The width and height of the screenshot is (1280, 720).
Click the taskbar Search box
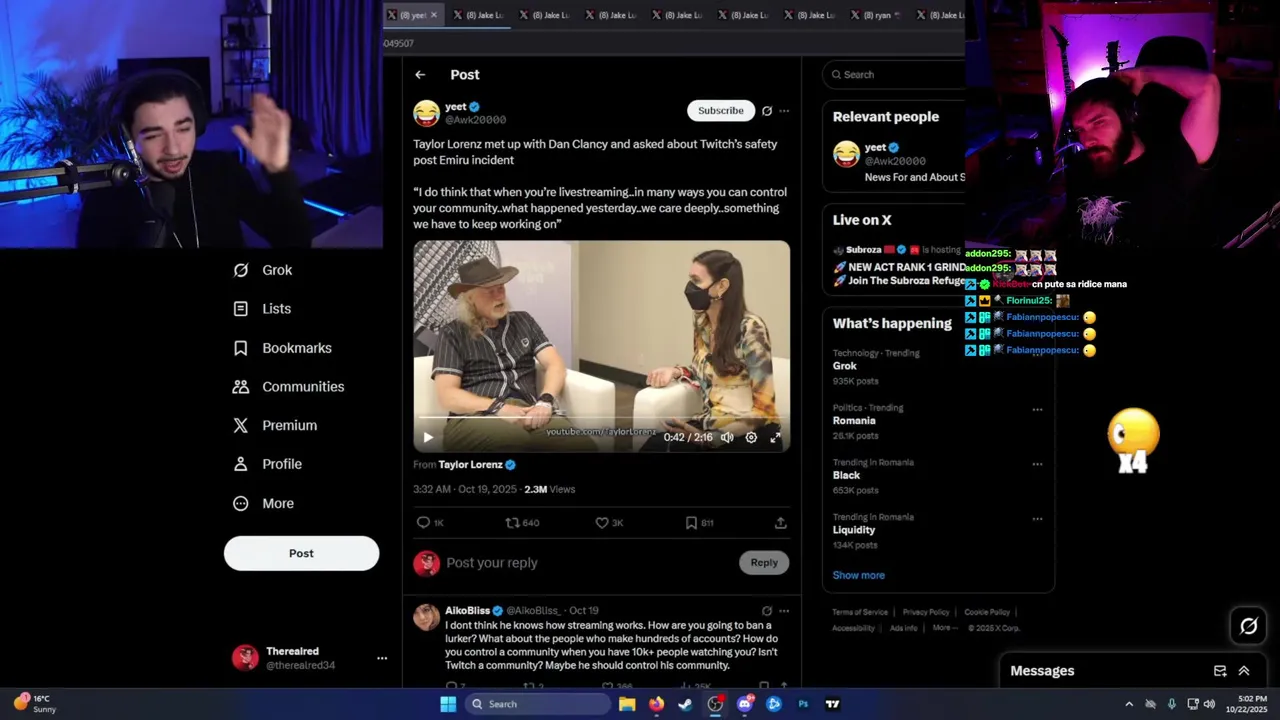pos(538,704)
